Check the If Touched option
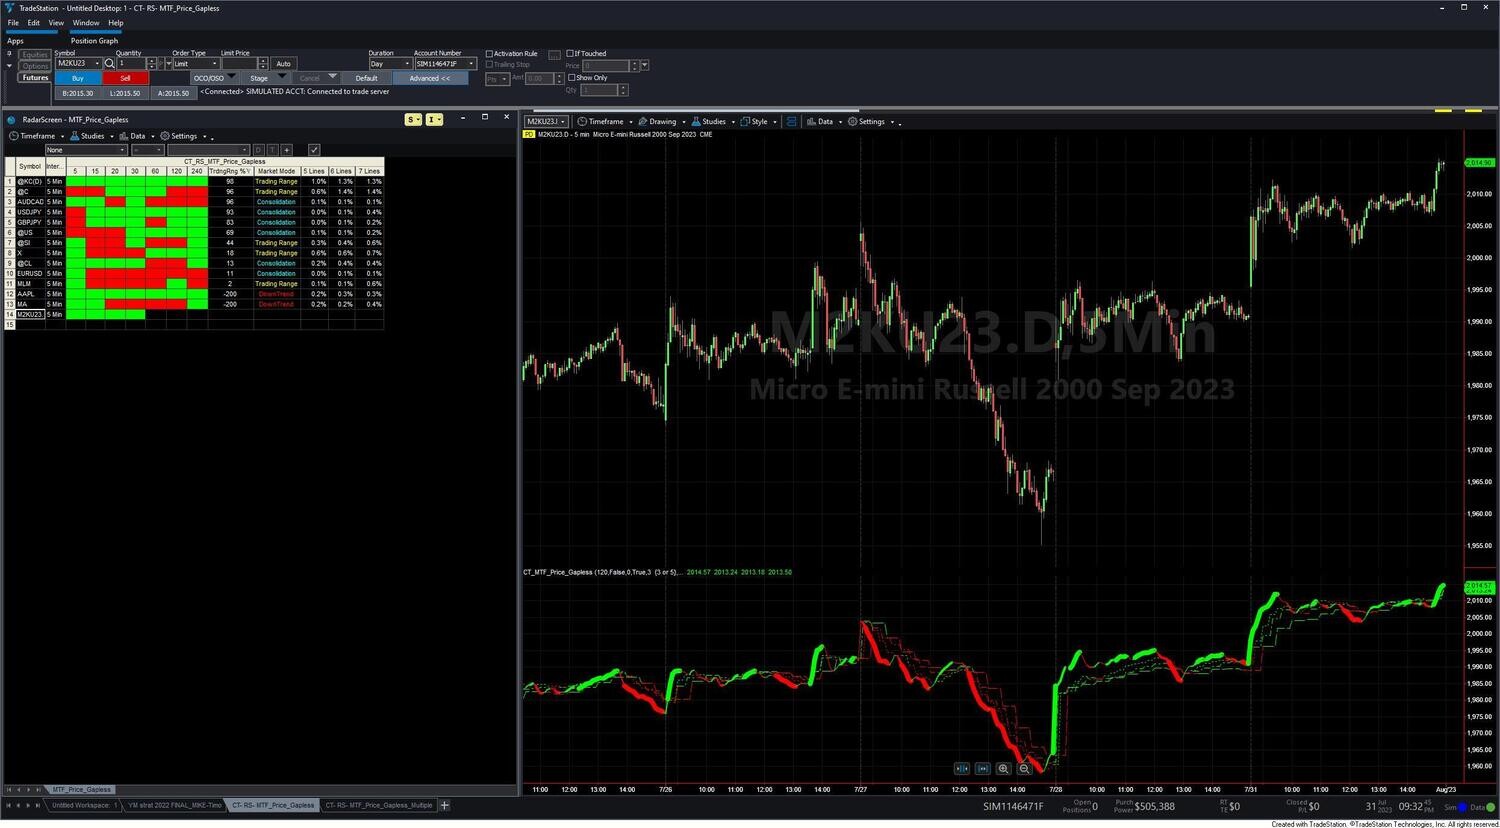1500x828 pixels. pyautogui.click(x=570, y=54)
